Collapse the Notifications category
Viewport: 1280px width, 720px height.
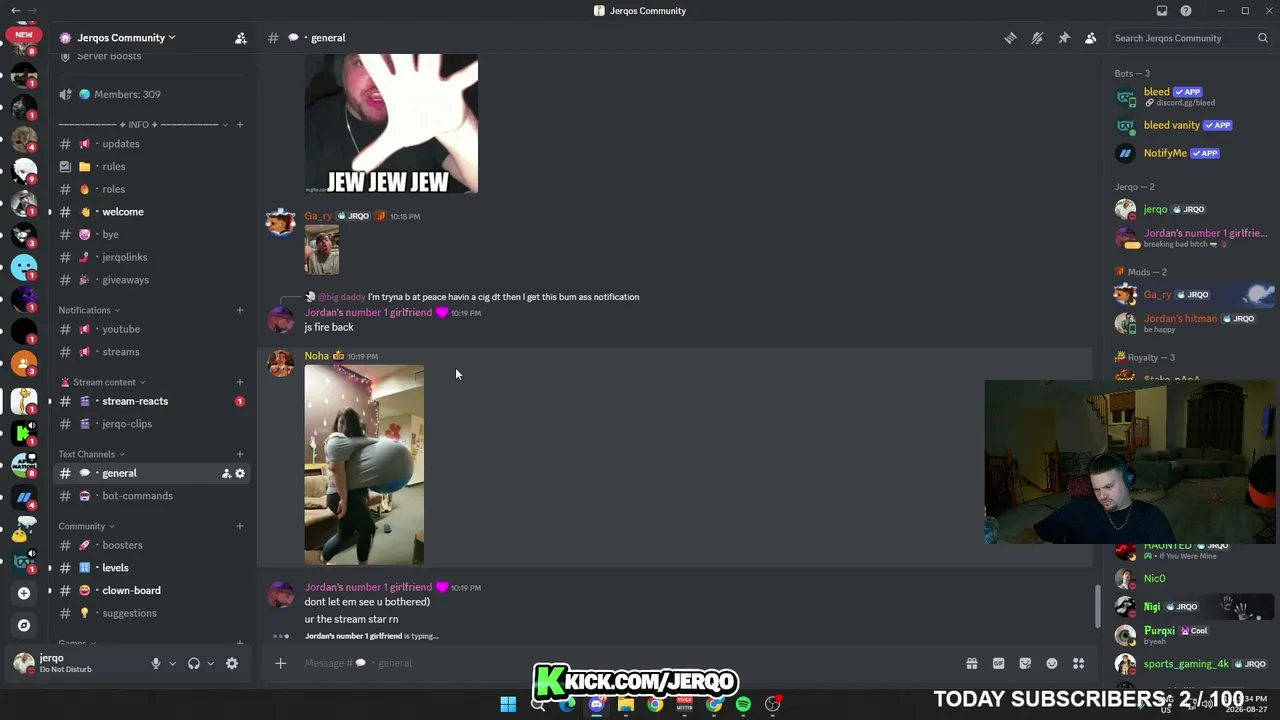[89, 310]
